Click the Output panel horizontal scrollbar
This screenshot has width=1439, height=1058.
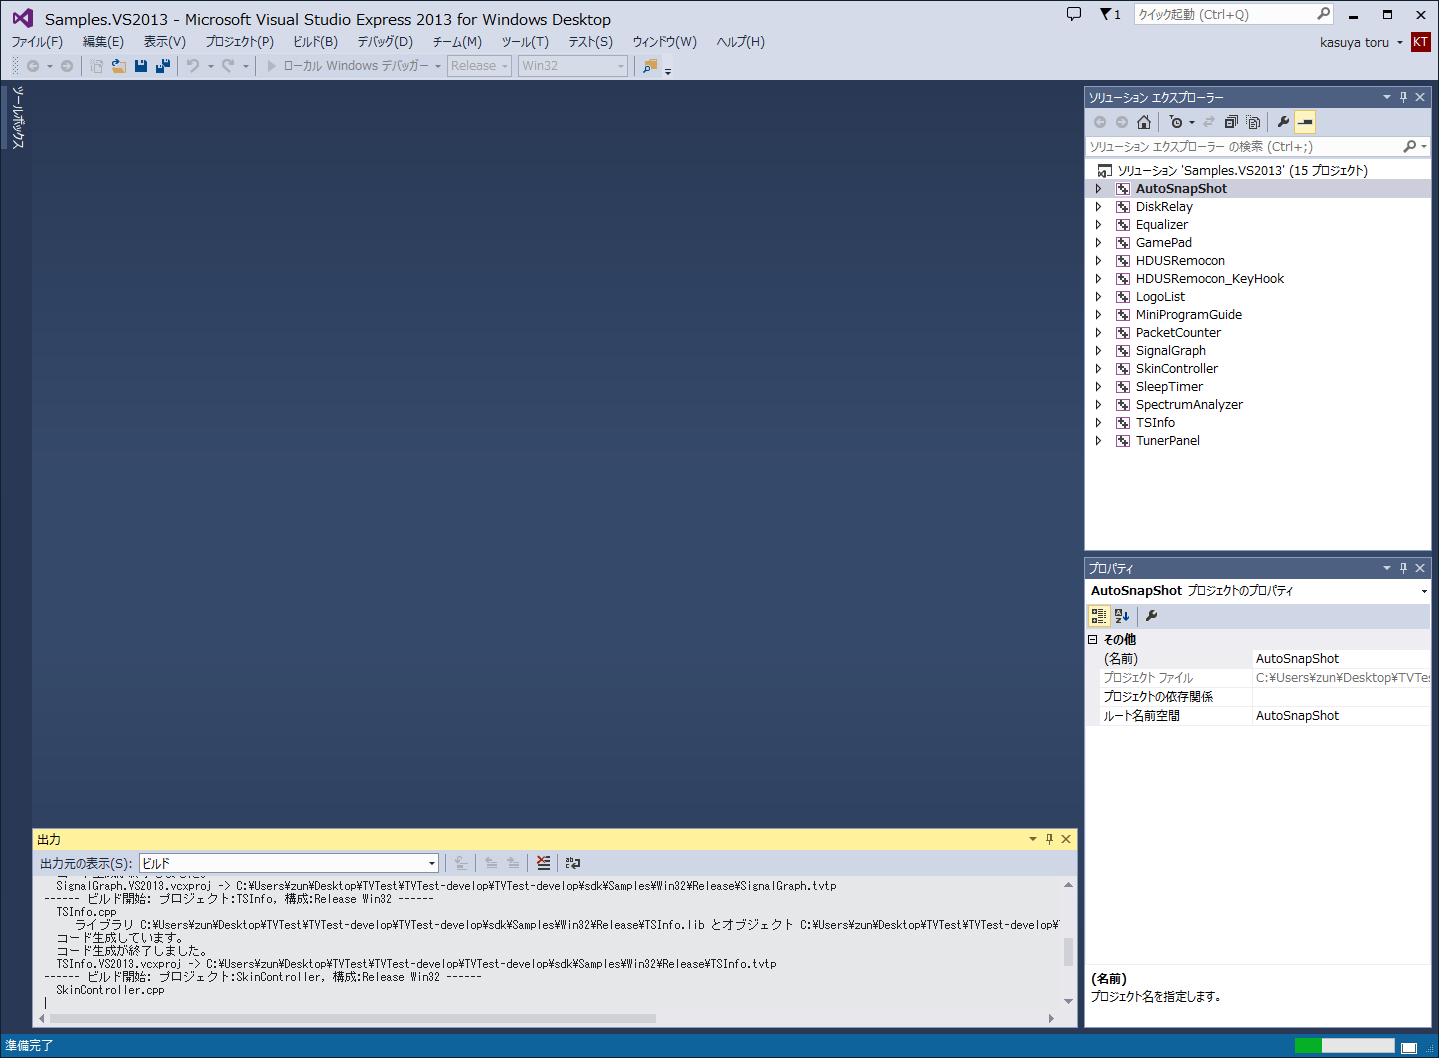pos(352,1018)
